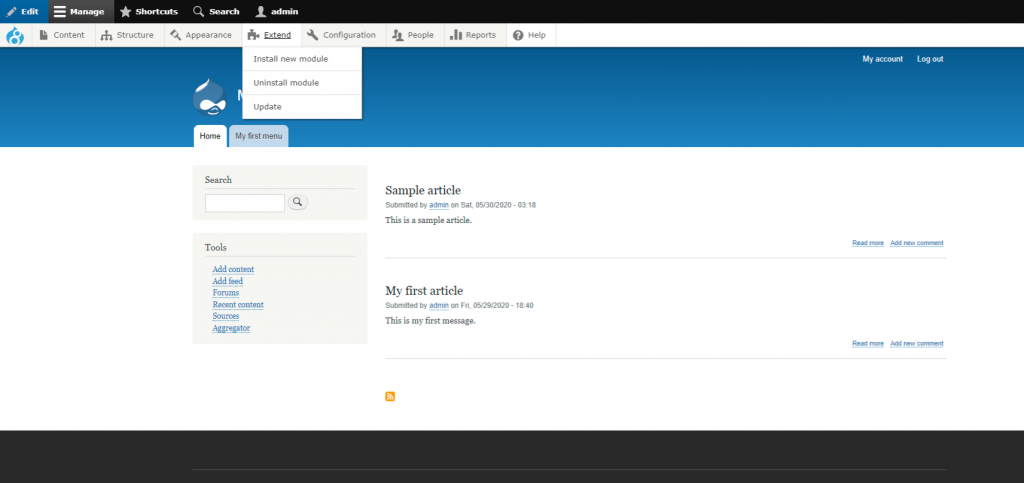The width and height of the screenshot is (1024, 483).
Task: Open the admin user menu
Action: point(278,11)
